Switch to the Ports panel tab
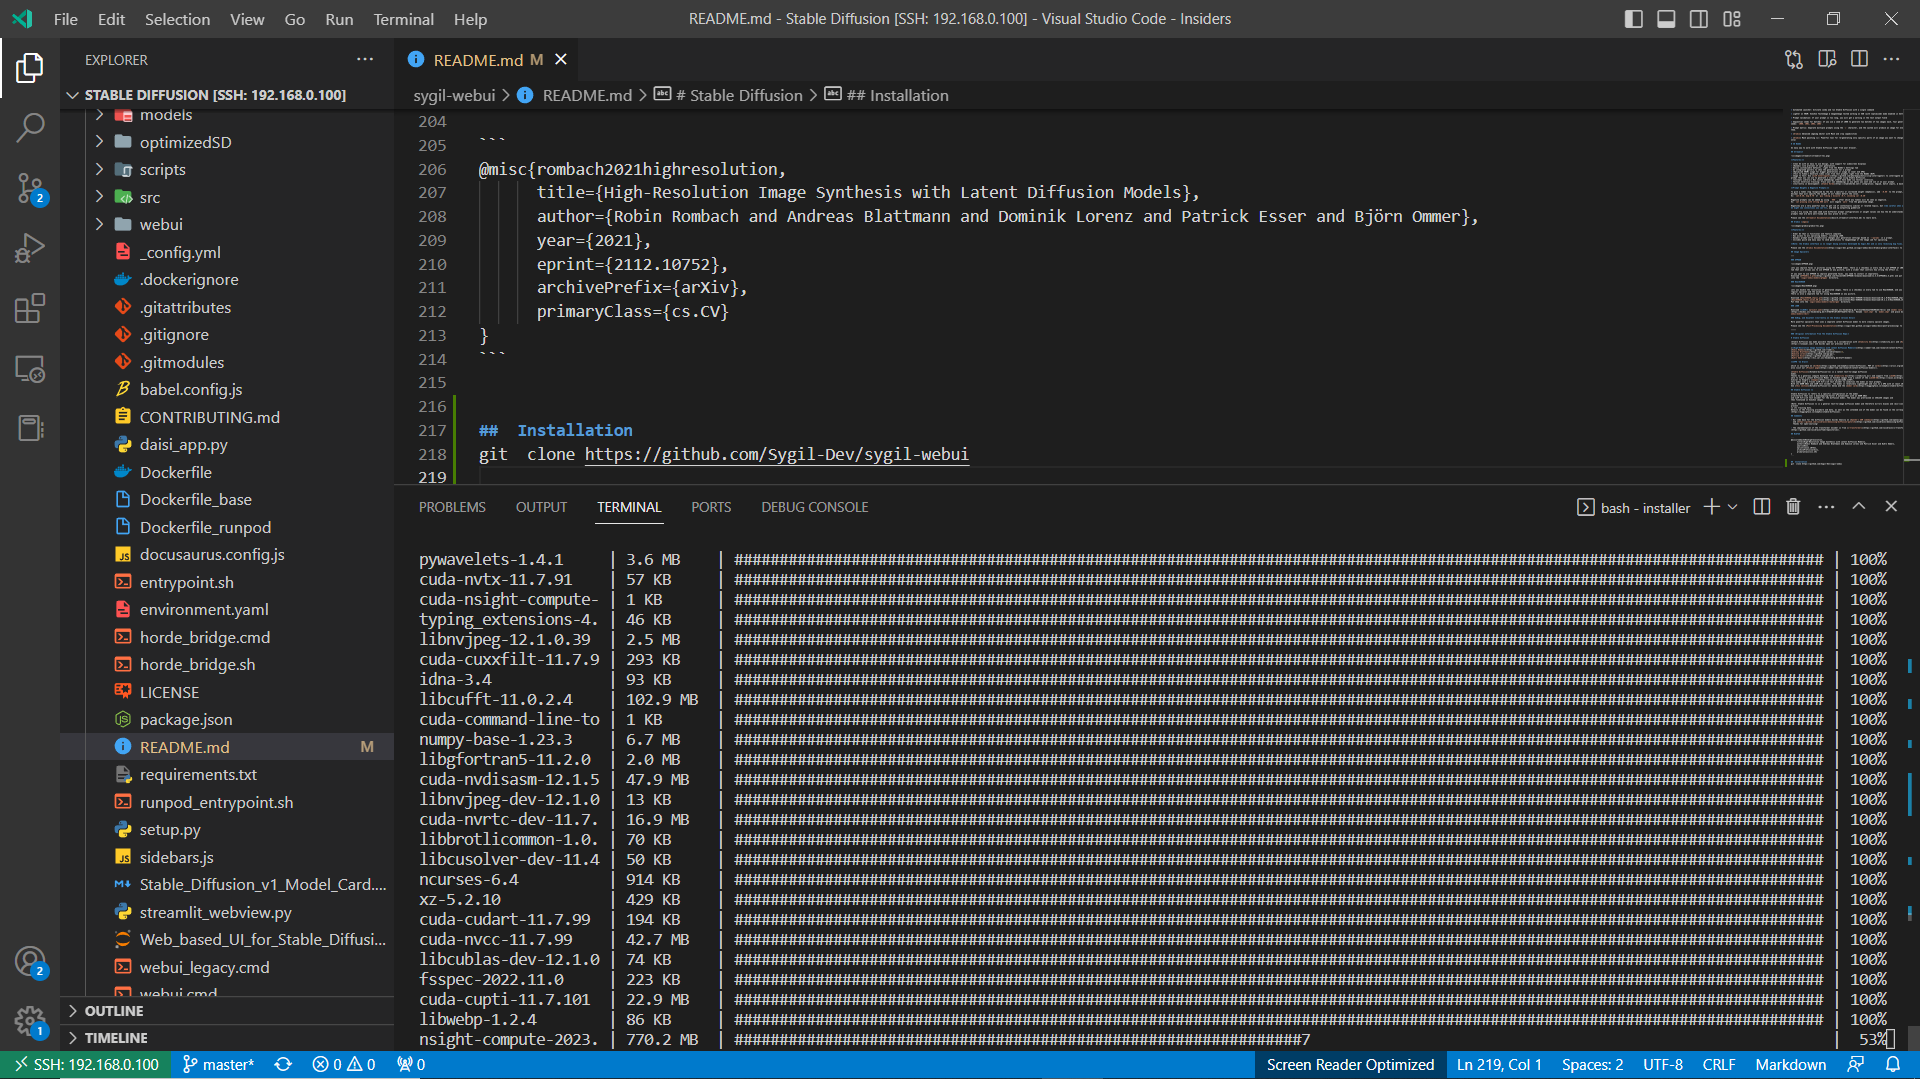This screenshot has width=1920, height=1079. (x=711, y=507)
